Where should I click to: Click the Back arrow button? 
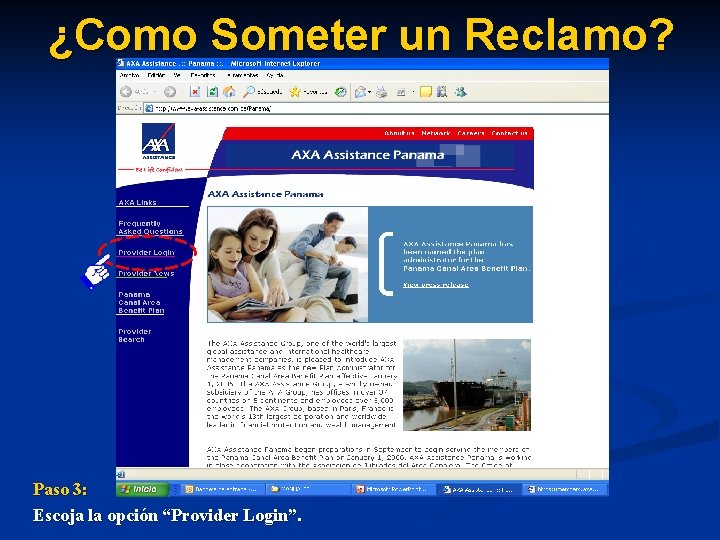(x=126, y=92)
